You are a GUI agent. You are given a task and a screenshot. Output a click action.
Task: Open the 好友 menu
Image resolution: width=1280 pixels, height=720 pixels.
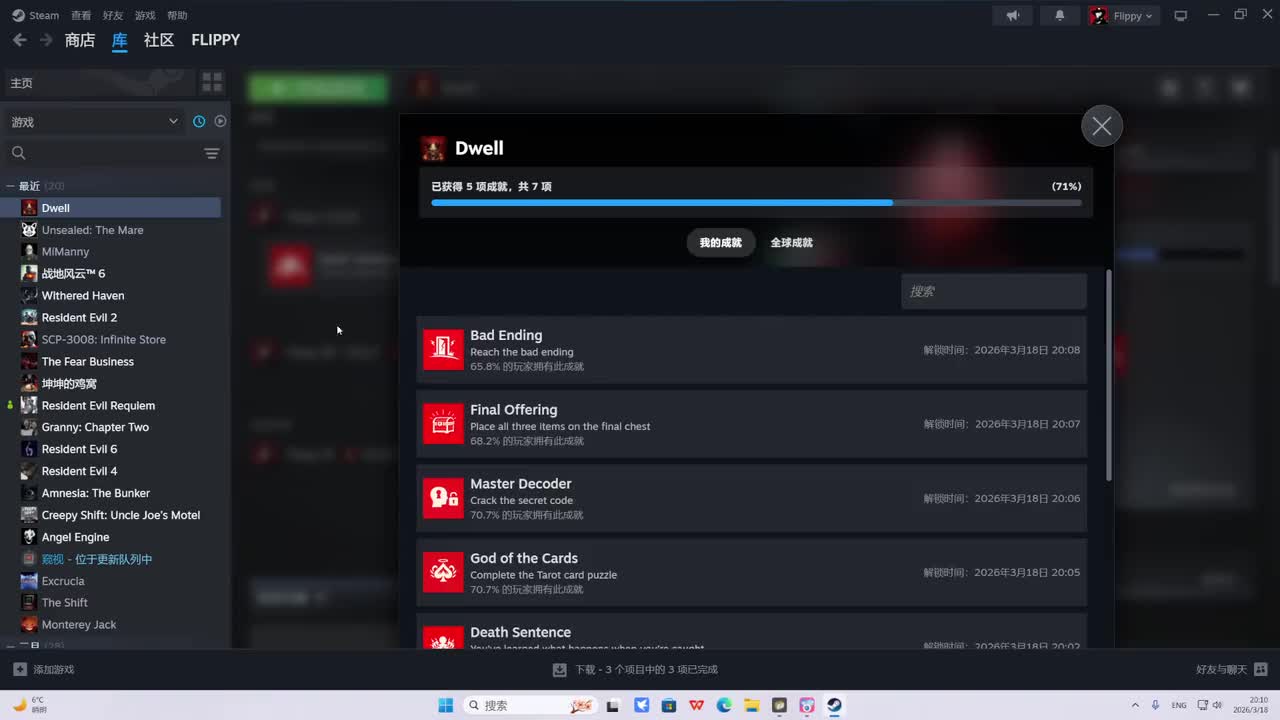pyautogui.click(x=113, y=15)
